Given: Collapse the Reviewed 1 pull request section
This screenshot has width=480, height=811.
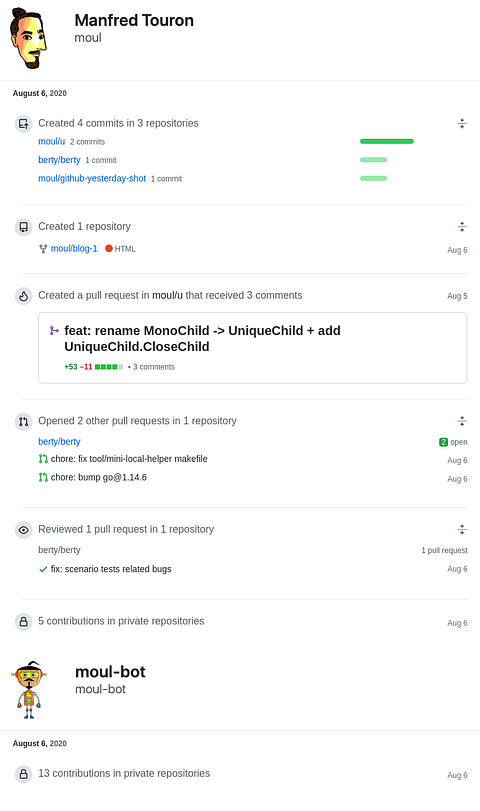Looking at the screenshot, I should point(462,529).
